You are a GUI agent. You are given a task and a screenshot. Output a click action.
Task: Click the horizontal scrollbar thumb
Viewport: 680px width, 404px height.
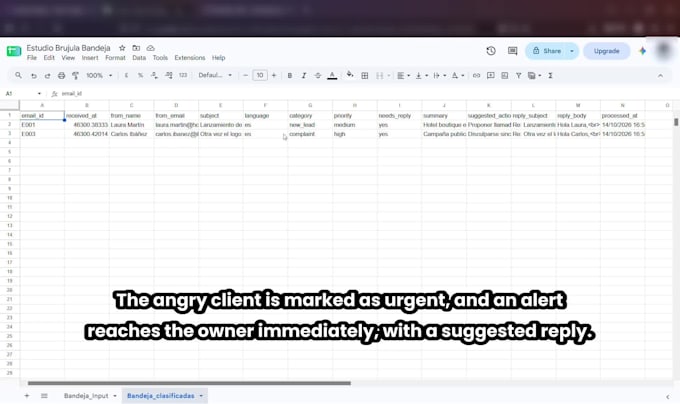coord(189,383)
